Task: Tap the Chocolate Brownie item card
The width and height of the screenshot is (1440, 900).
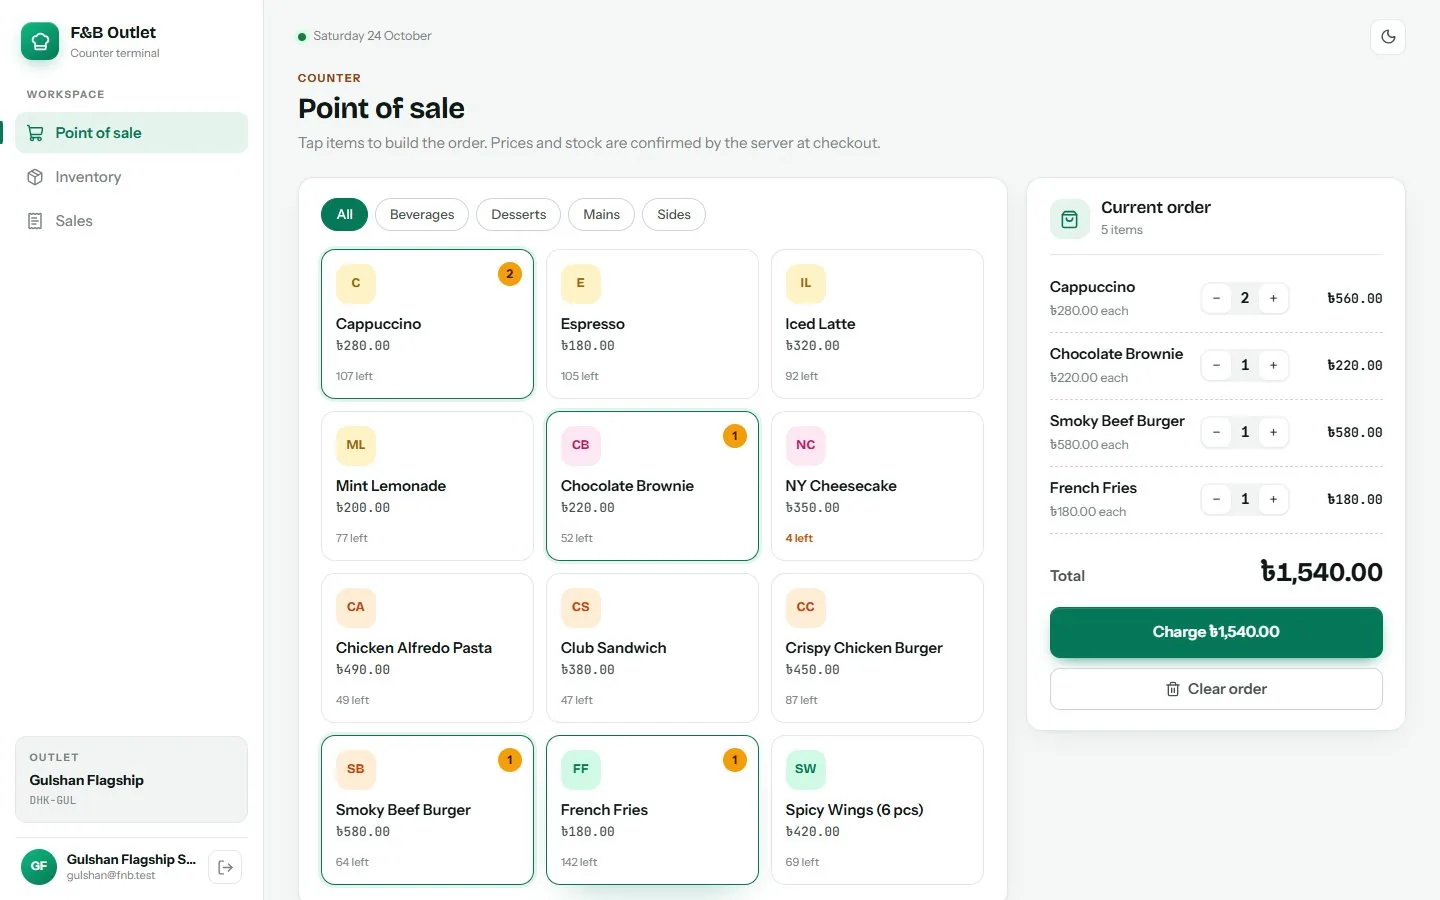Action: [652, 486]
